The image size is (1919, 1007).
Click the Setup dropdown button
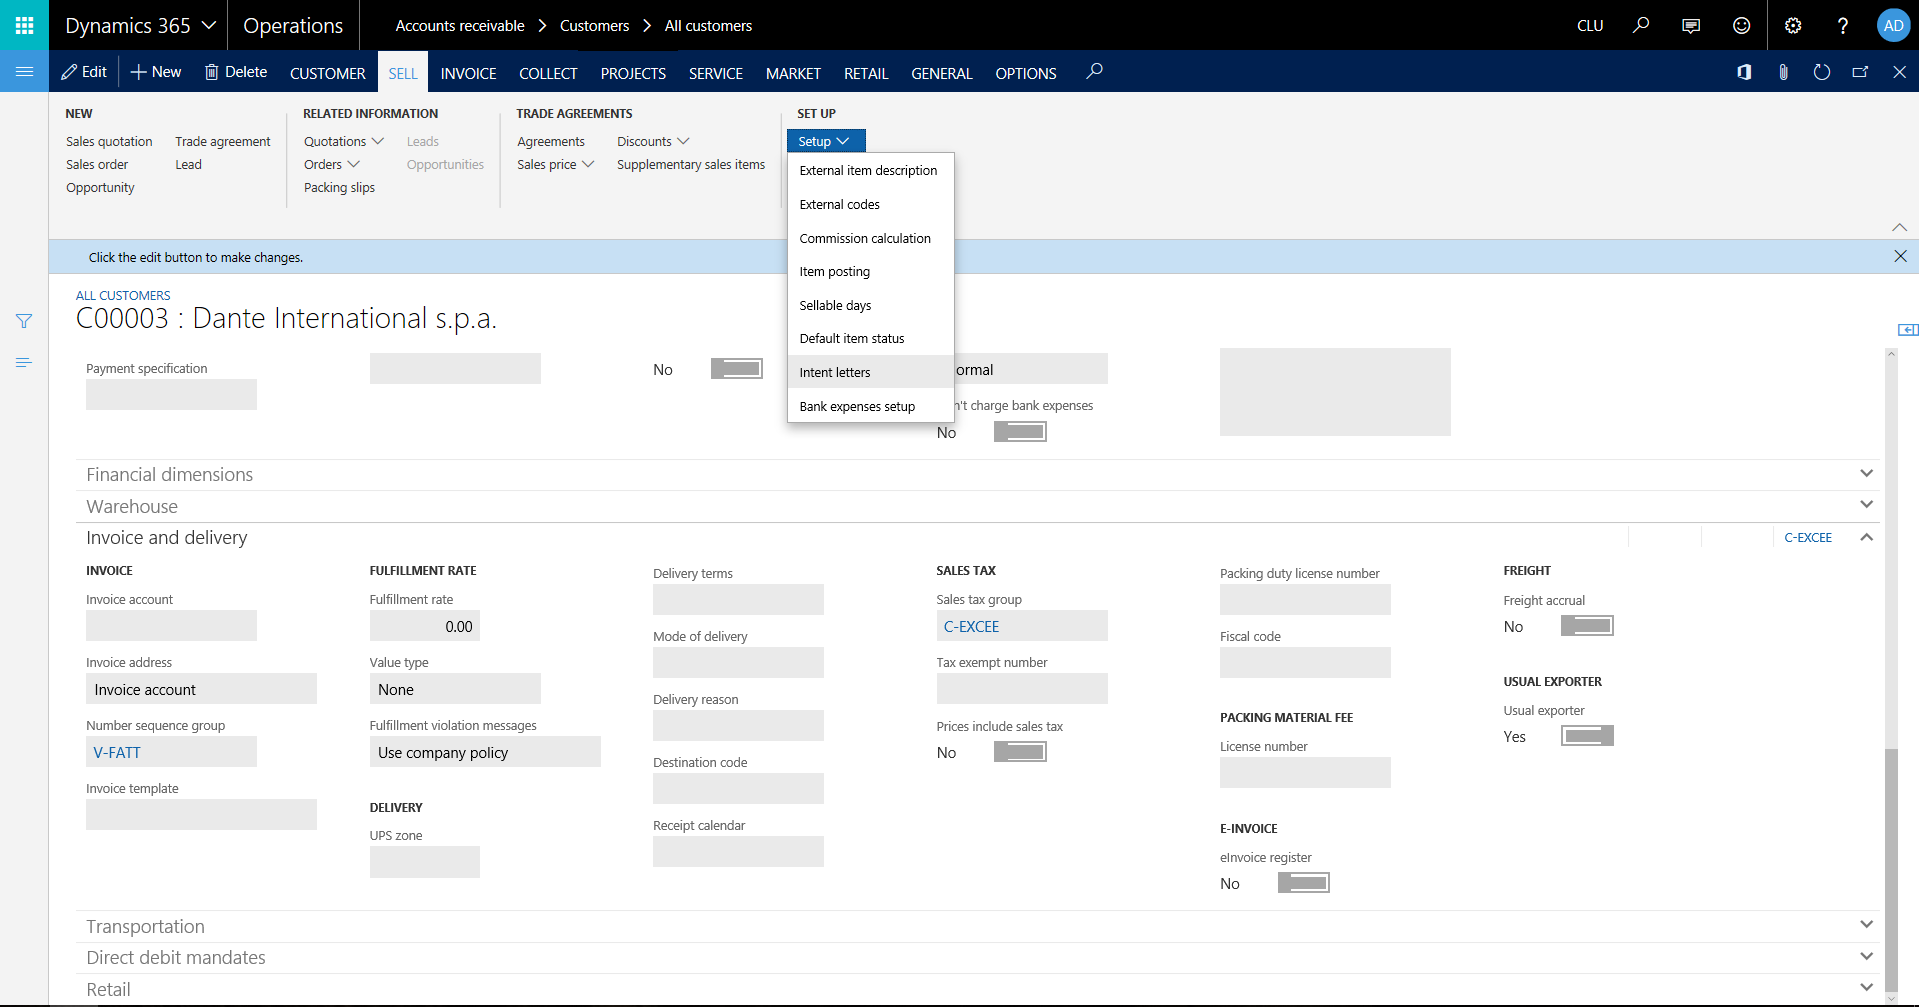tap(826, 141)
